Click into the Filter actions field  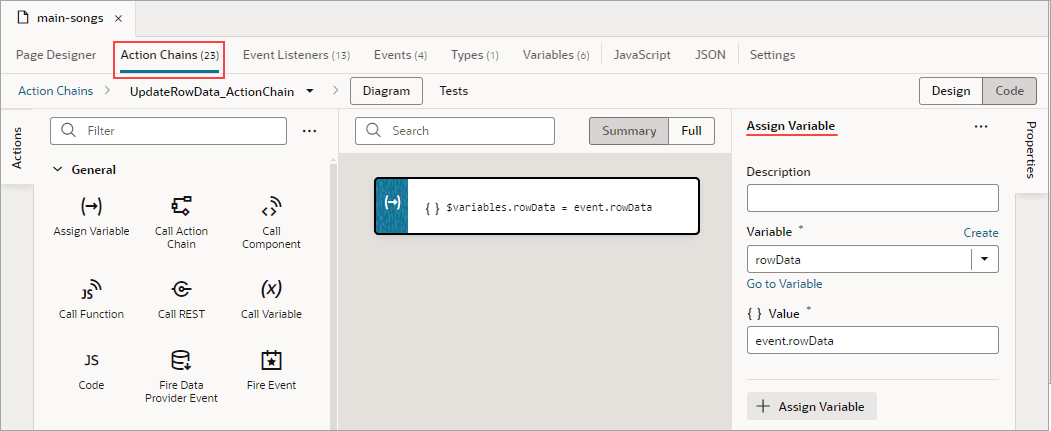coord(168,131)
